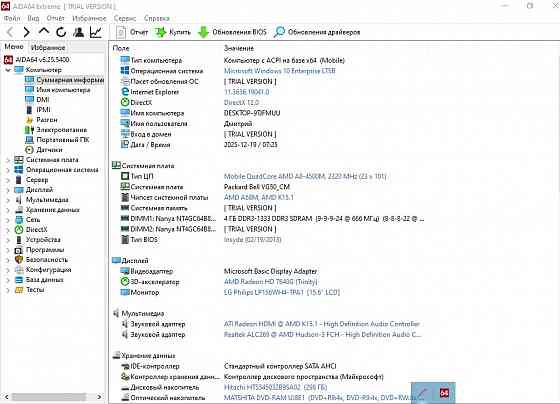
Task: Select AIDA64 v6.25.5400 root tree item
Action: [37, 60]
